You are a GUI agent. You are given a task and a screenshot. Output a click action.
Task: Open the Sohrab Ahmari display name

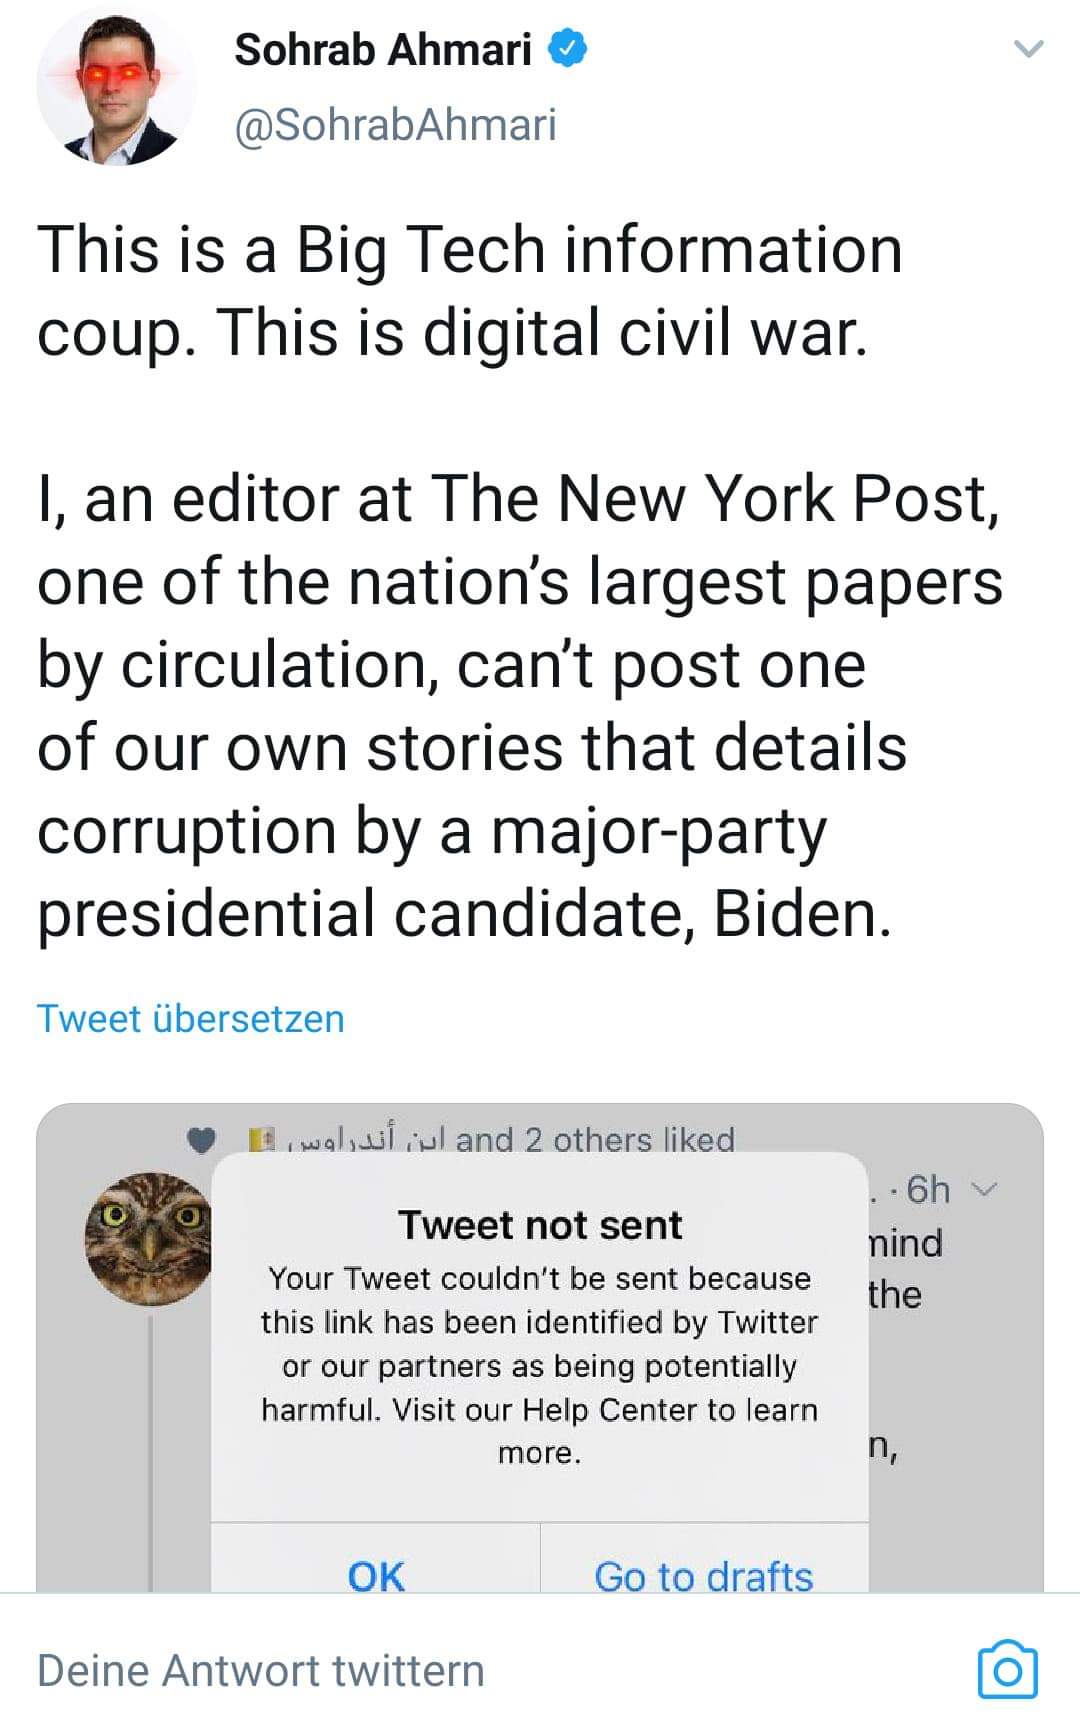coord(382,49)
